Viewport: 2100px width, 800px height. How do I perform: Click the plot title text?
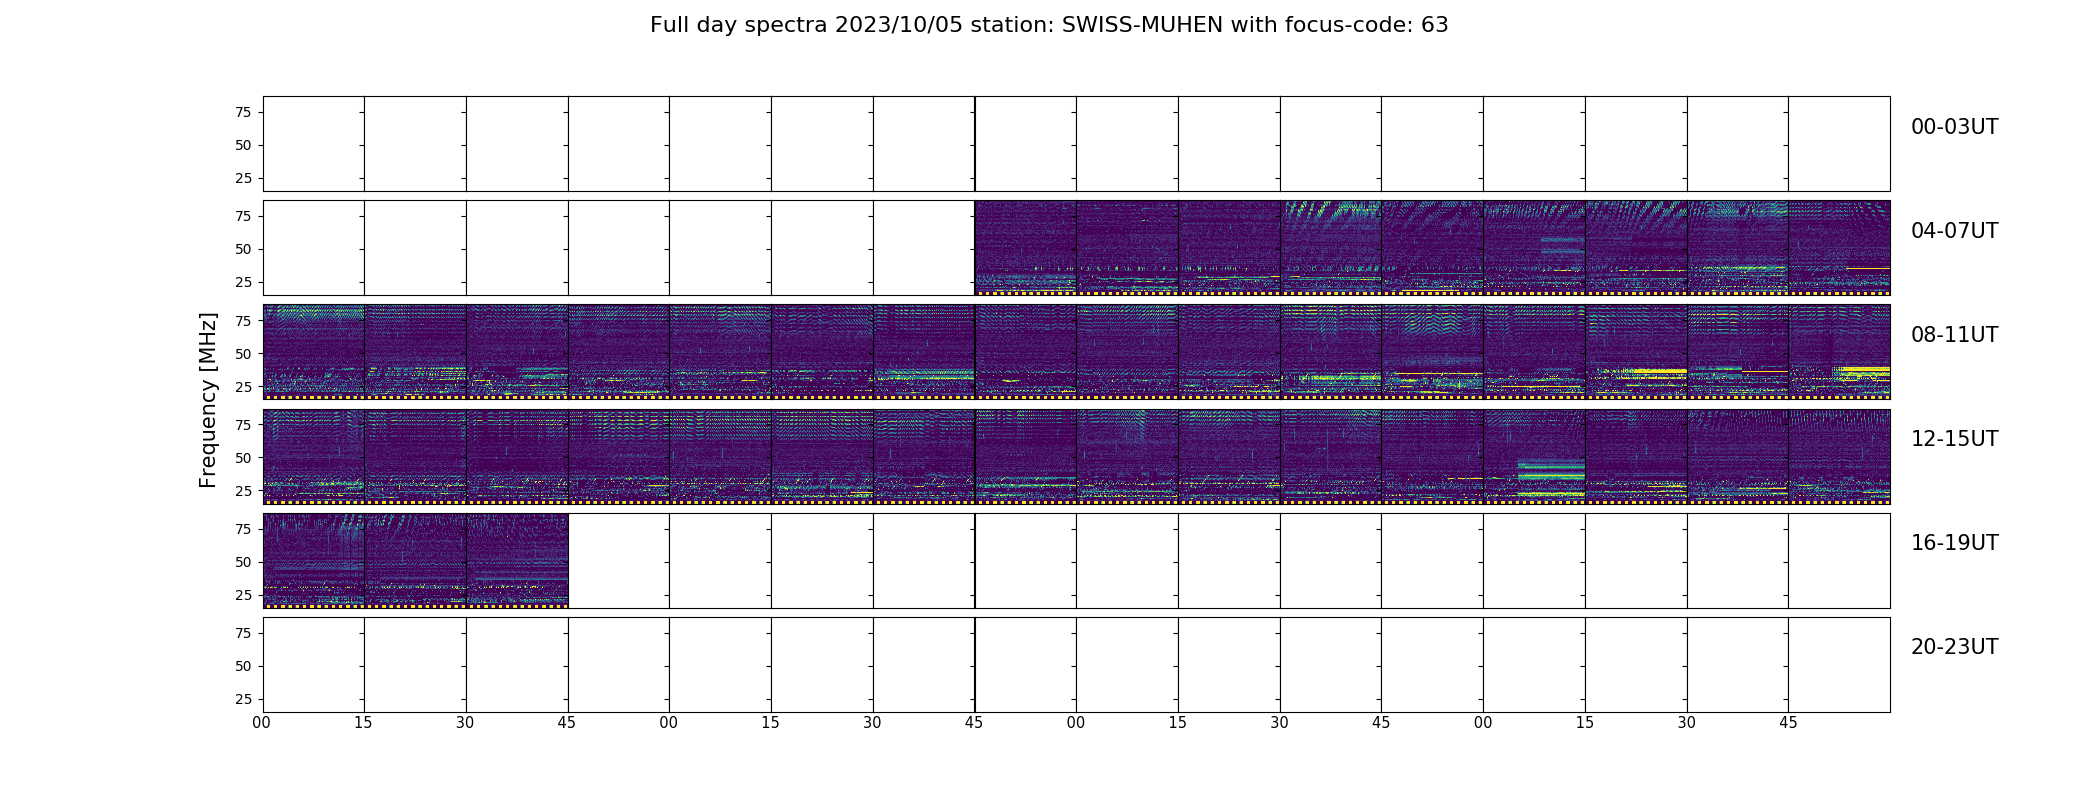(1049, 25)
